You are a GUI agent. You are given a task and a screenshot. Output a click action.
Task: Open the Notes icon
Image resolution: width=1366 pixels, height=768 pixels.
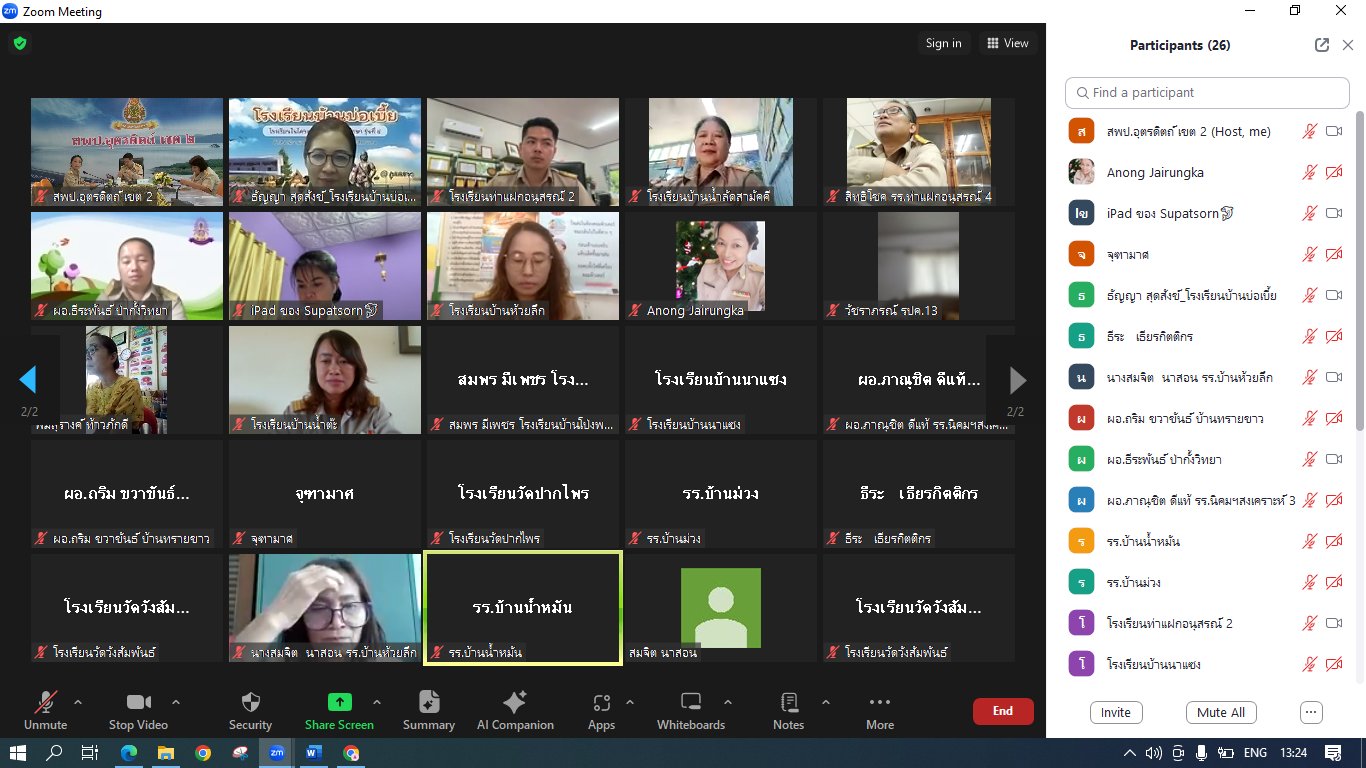[x=788, y=703]
